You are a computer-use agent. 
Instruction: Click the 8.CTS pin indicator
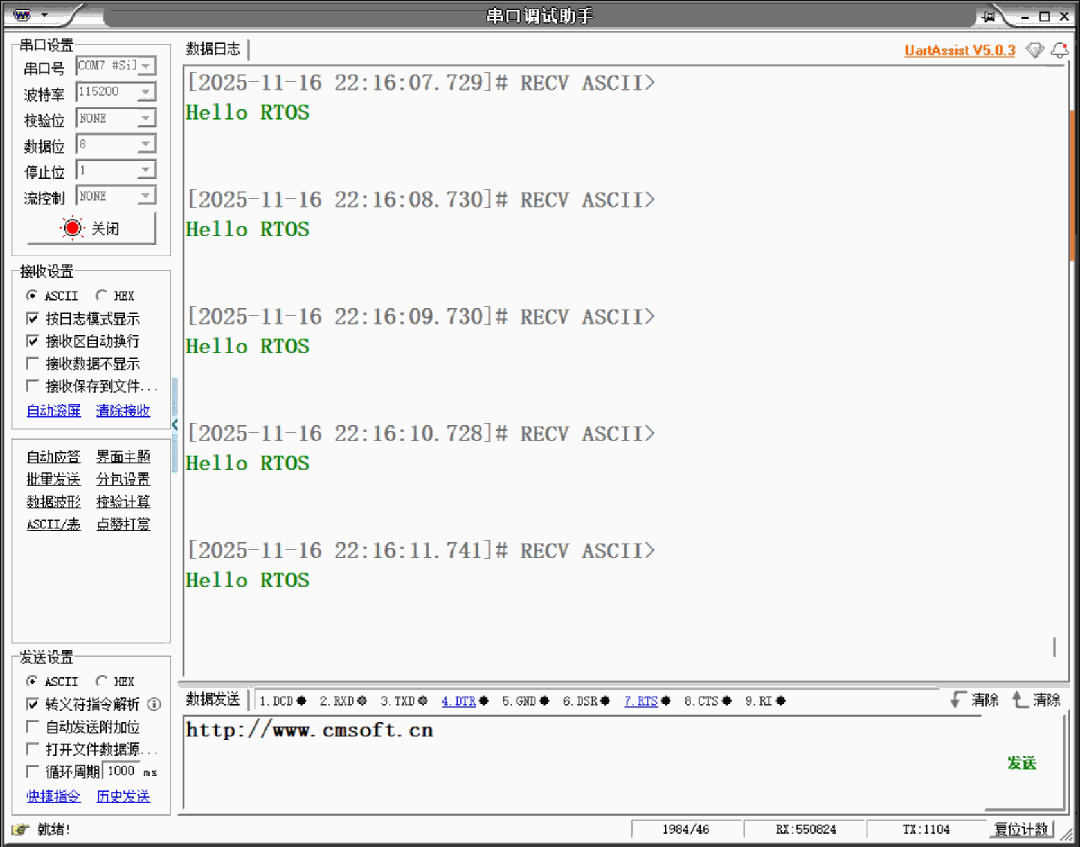coord(708,701)
